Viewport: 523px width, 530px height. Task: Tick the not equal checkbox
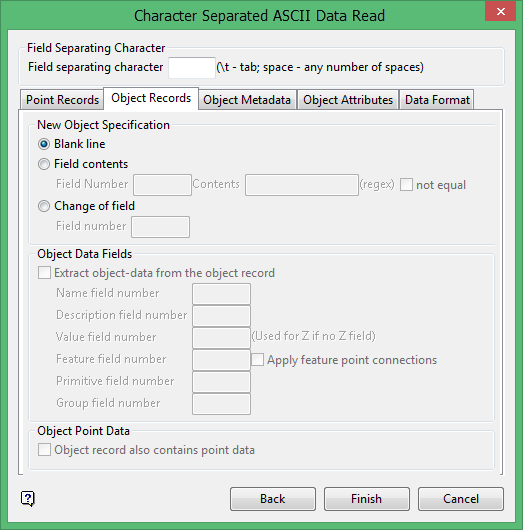point(406,185)
